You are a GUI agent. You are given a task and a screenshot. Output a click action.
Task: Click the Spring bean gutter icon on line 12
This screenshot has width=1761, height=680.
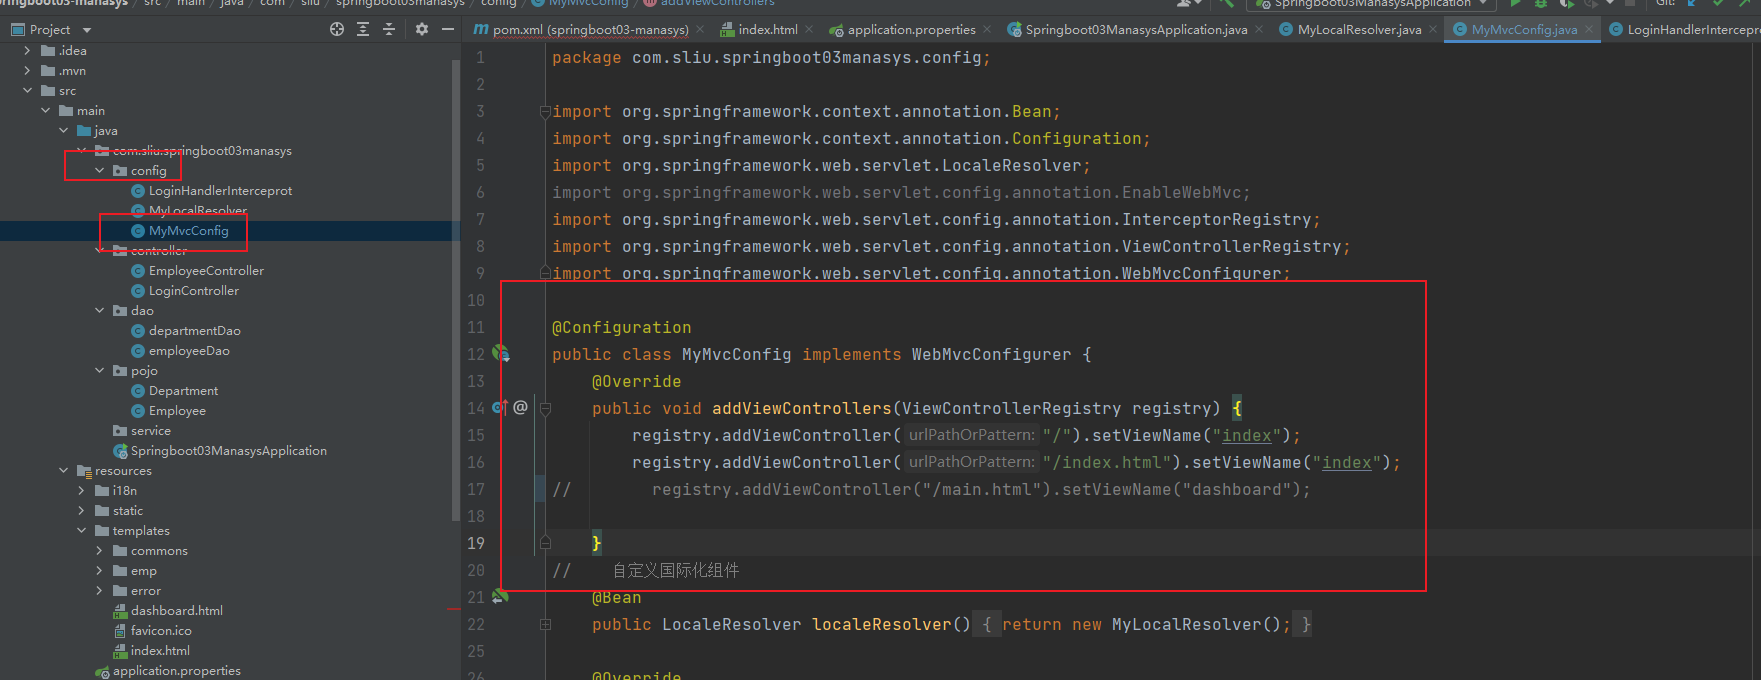coord(501,354)
